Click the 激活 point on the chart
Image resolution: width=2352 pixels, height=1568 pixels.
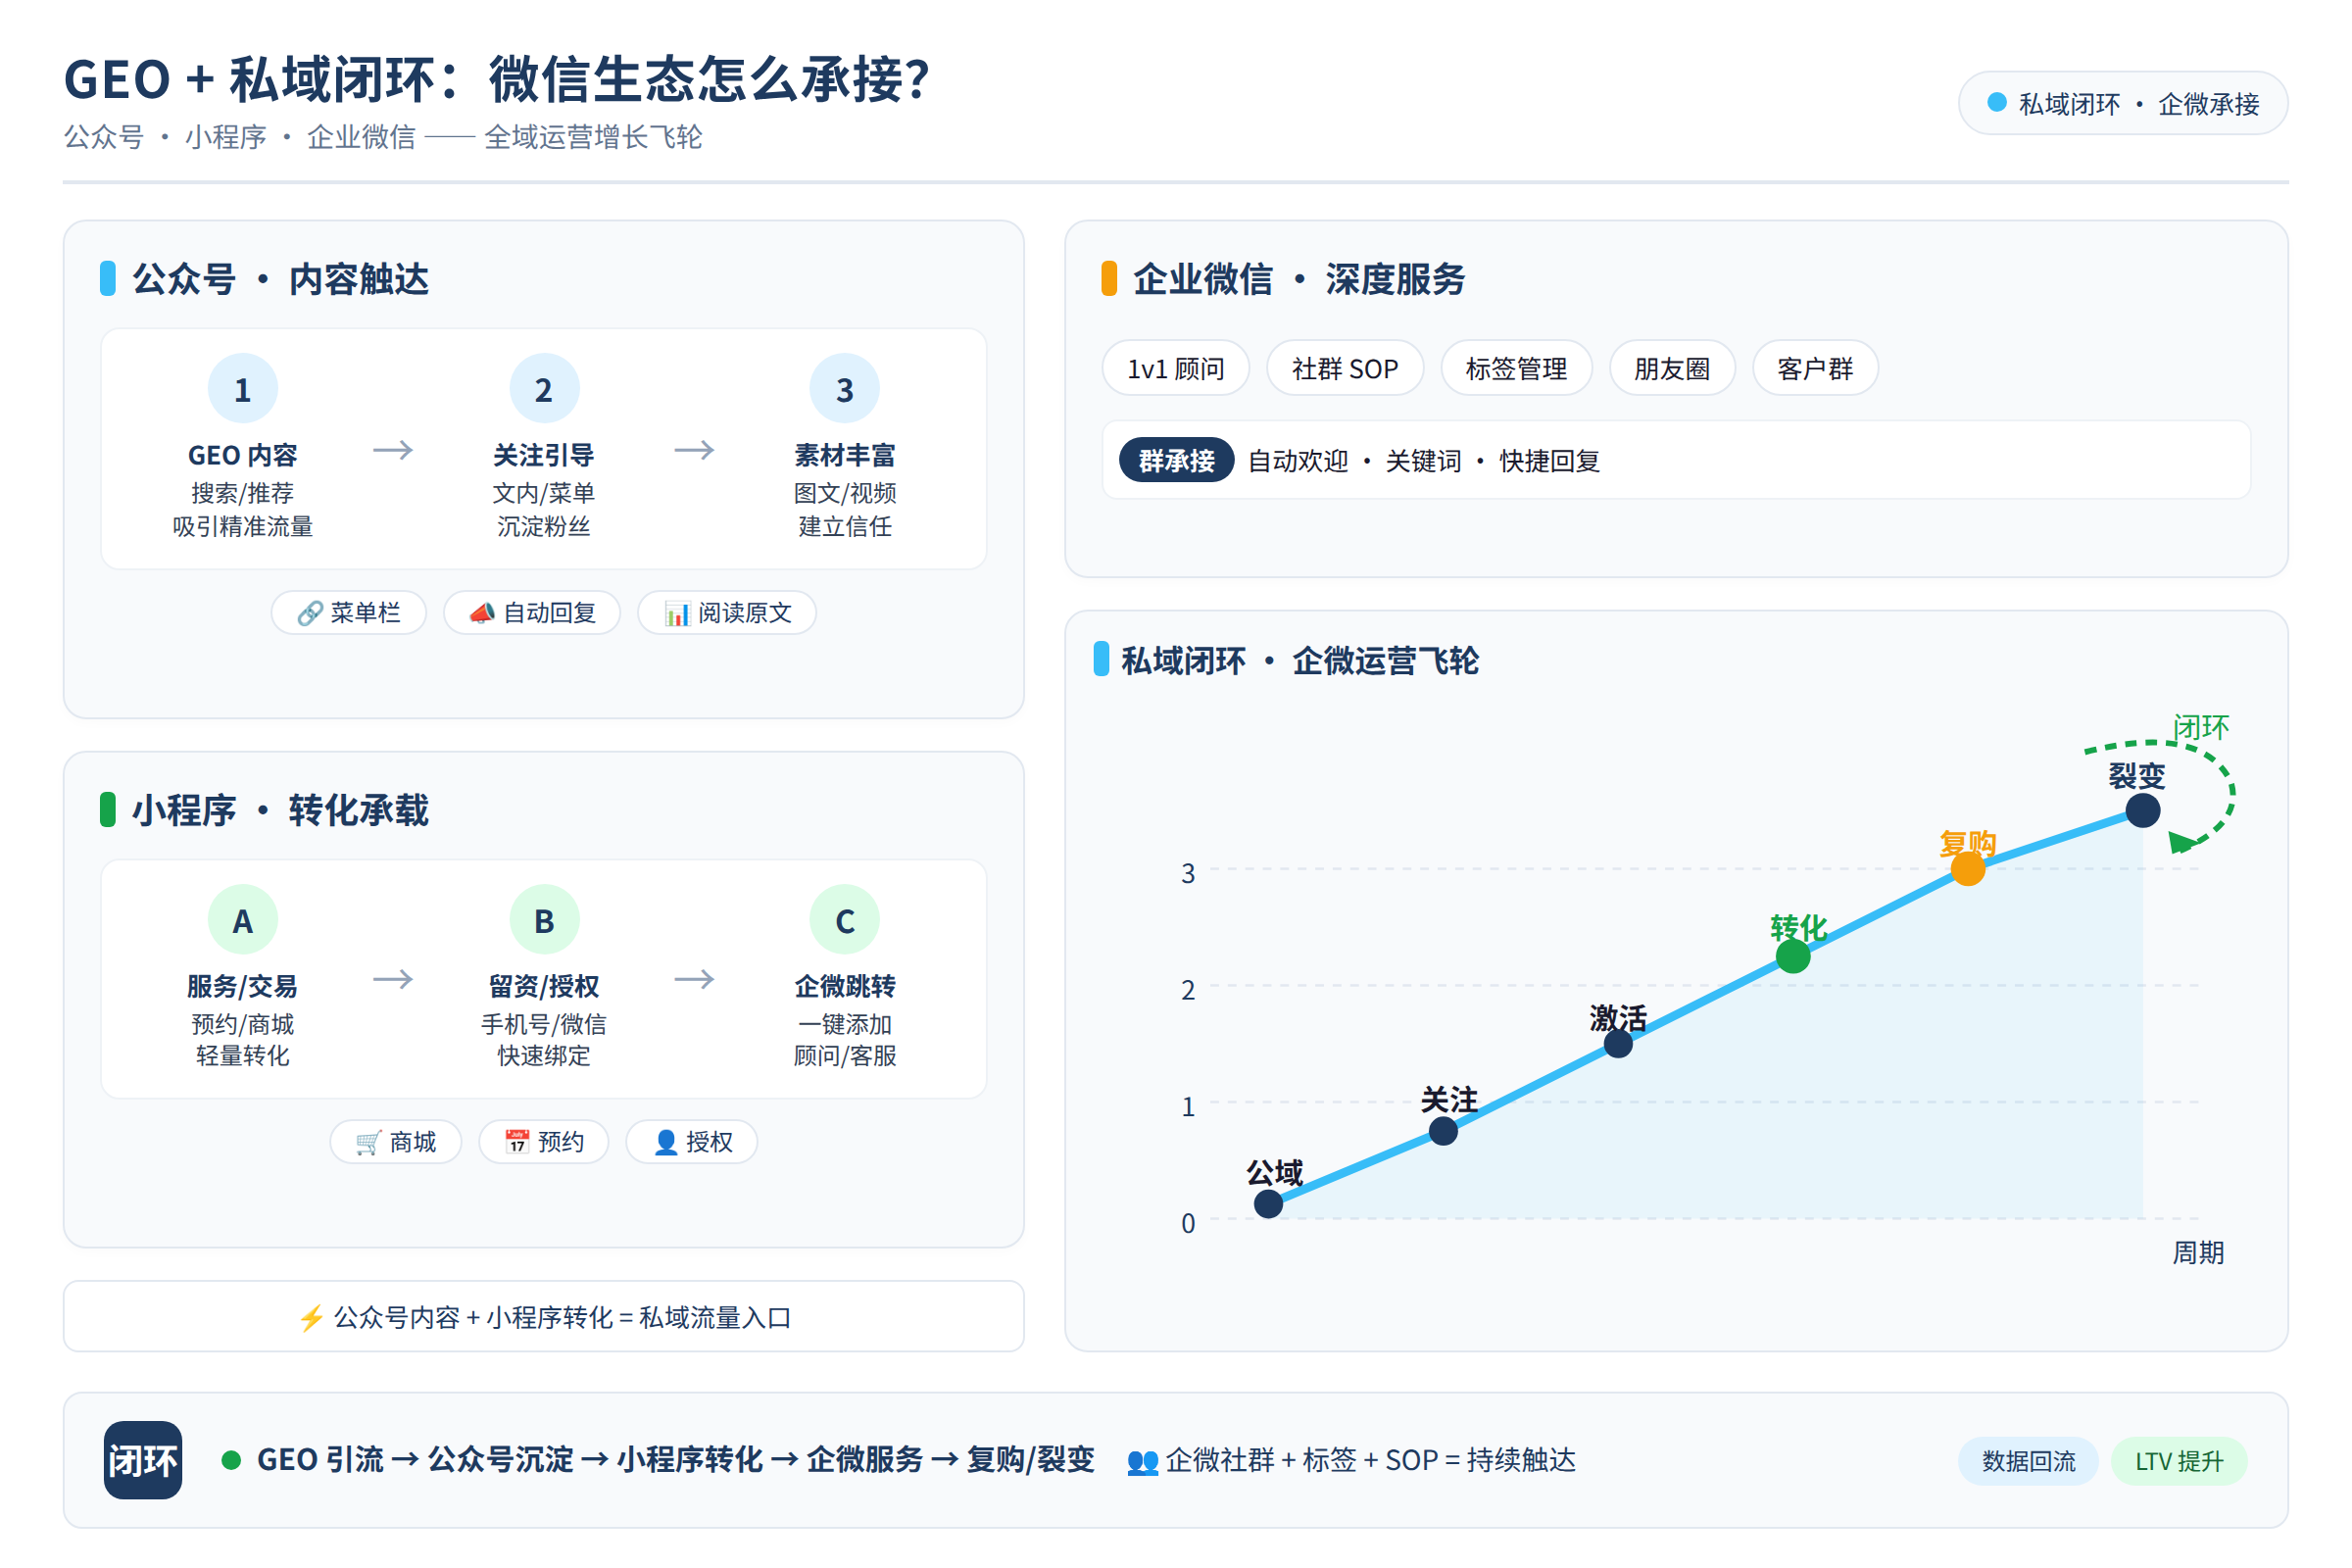[1618, 1044]
